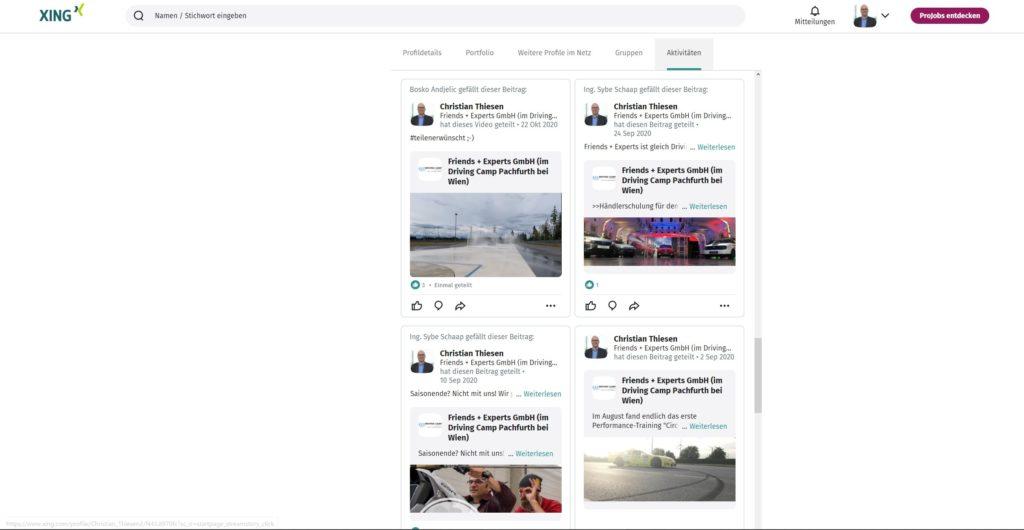Click the activity feed scrollbar thumb

pyautogui.click(x=758, y=375)
